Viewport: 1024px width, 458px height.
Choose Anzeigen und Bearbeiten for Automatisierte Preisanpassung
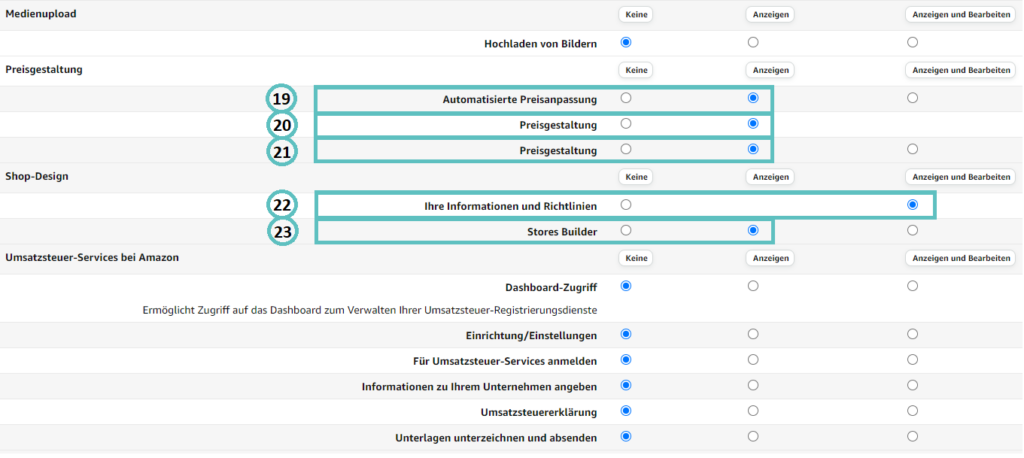point(912,98)
